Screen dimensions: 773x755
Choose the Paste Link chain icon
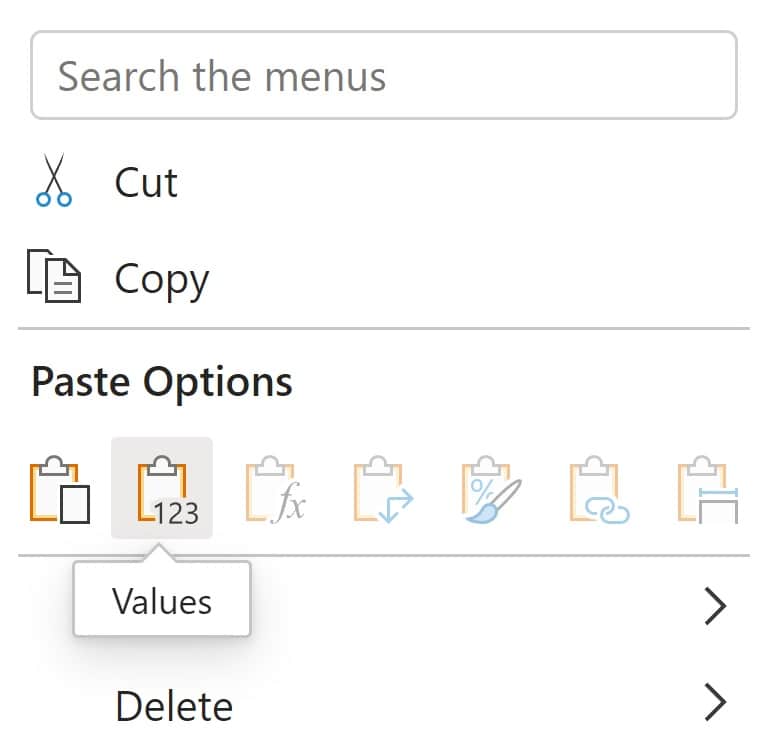coord(599,490)
